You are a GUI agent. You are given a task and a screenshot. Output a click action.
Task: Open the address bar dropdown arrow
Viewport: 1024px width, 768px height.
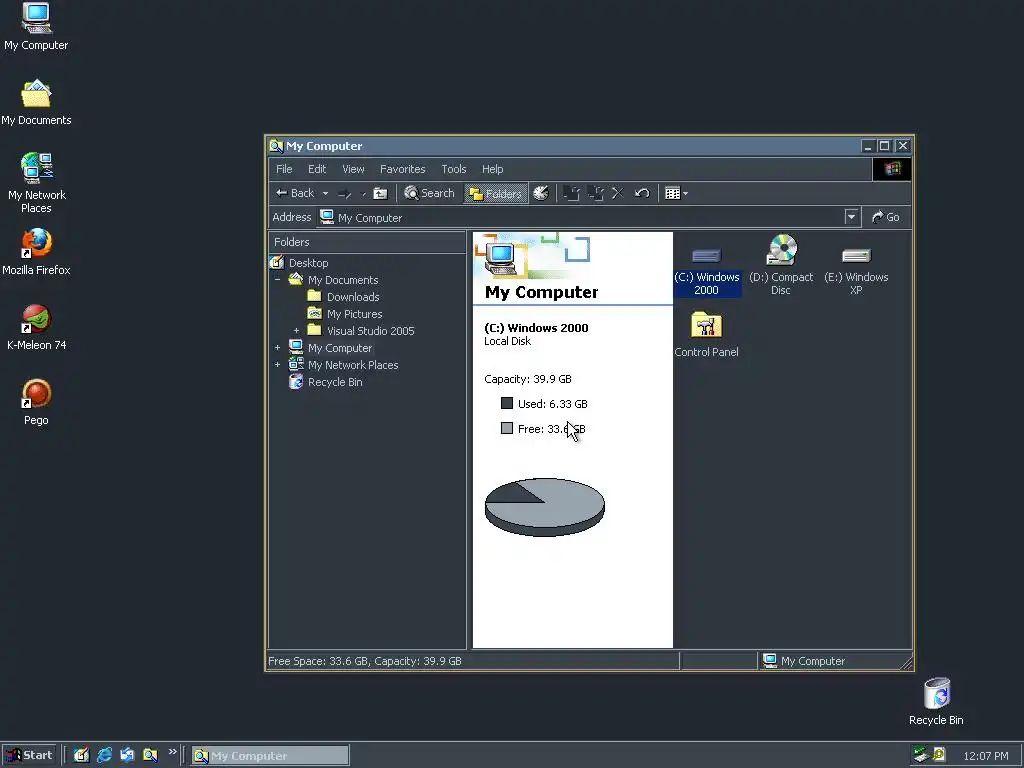pyautogui.click(x=851, y=217)
